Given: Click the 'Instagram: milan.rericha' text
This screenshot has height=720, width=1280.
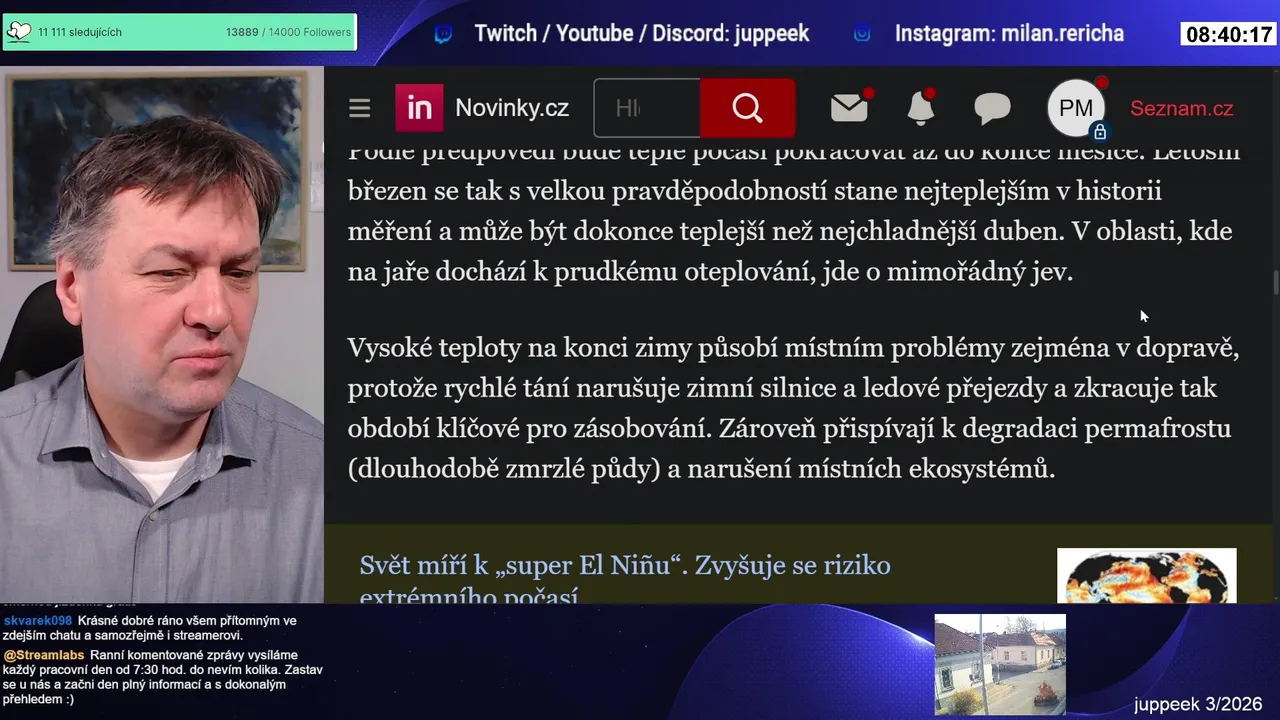Looking at the screenshot, I should click(1009, 34).
